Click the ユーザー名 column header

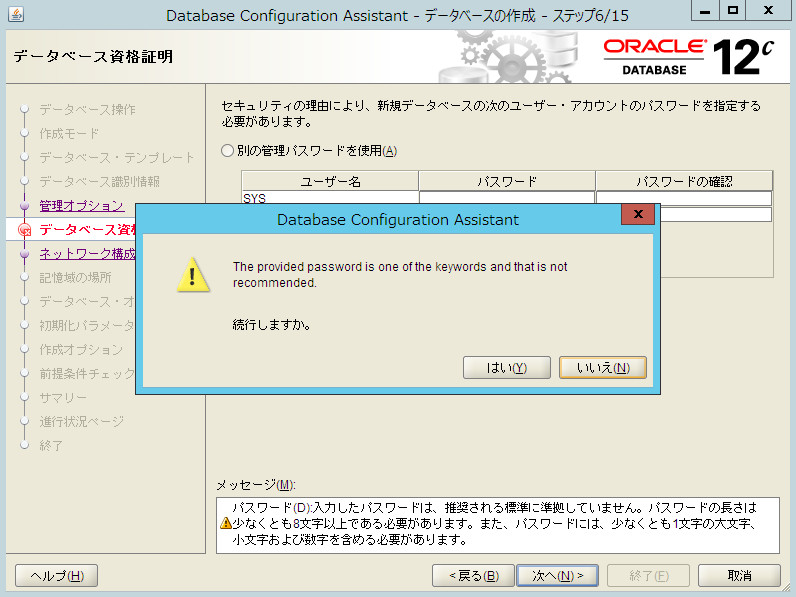[x=330, y=181]
